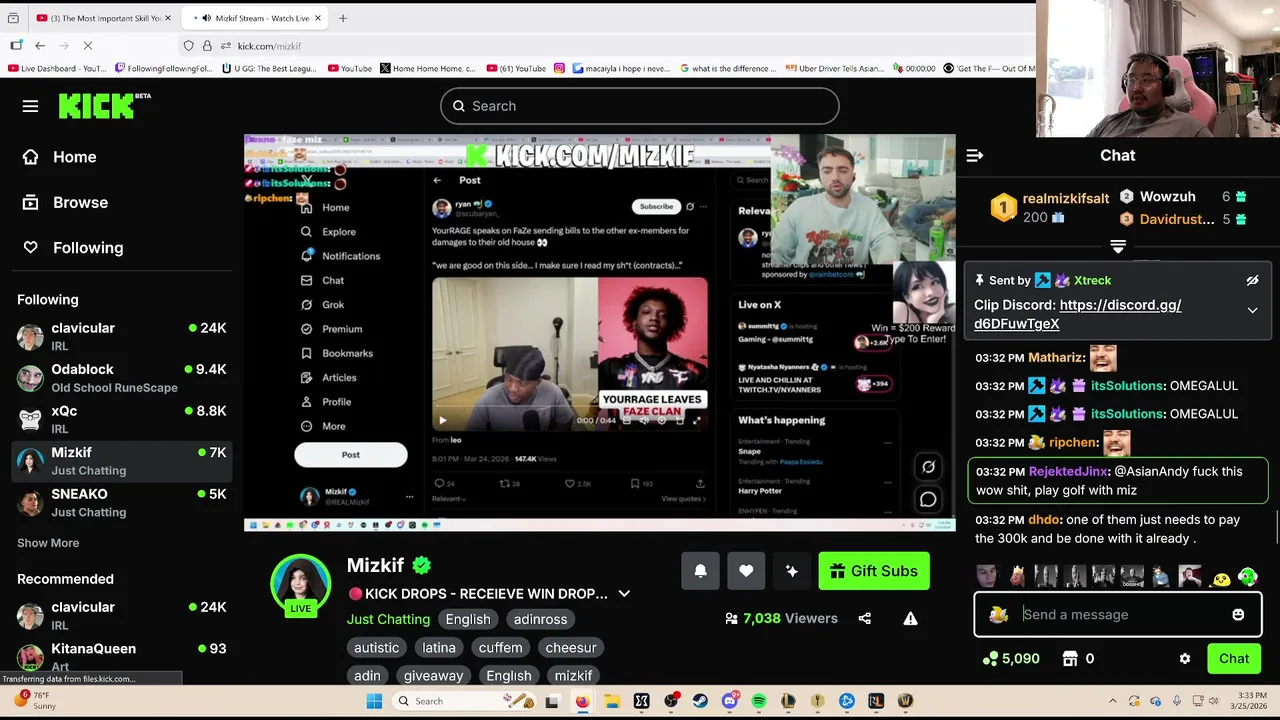The height and width of the screenshot is (720, 1280).
Task: Open clavicular channel under Following
Action: point(122,336)
